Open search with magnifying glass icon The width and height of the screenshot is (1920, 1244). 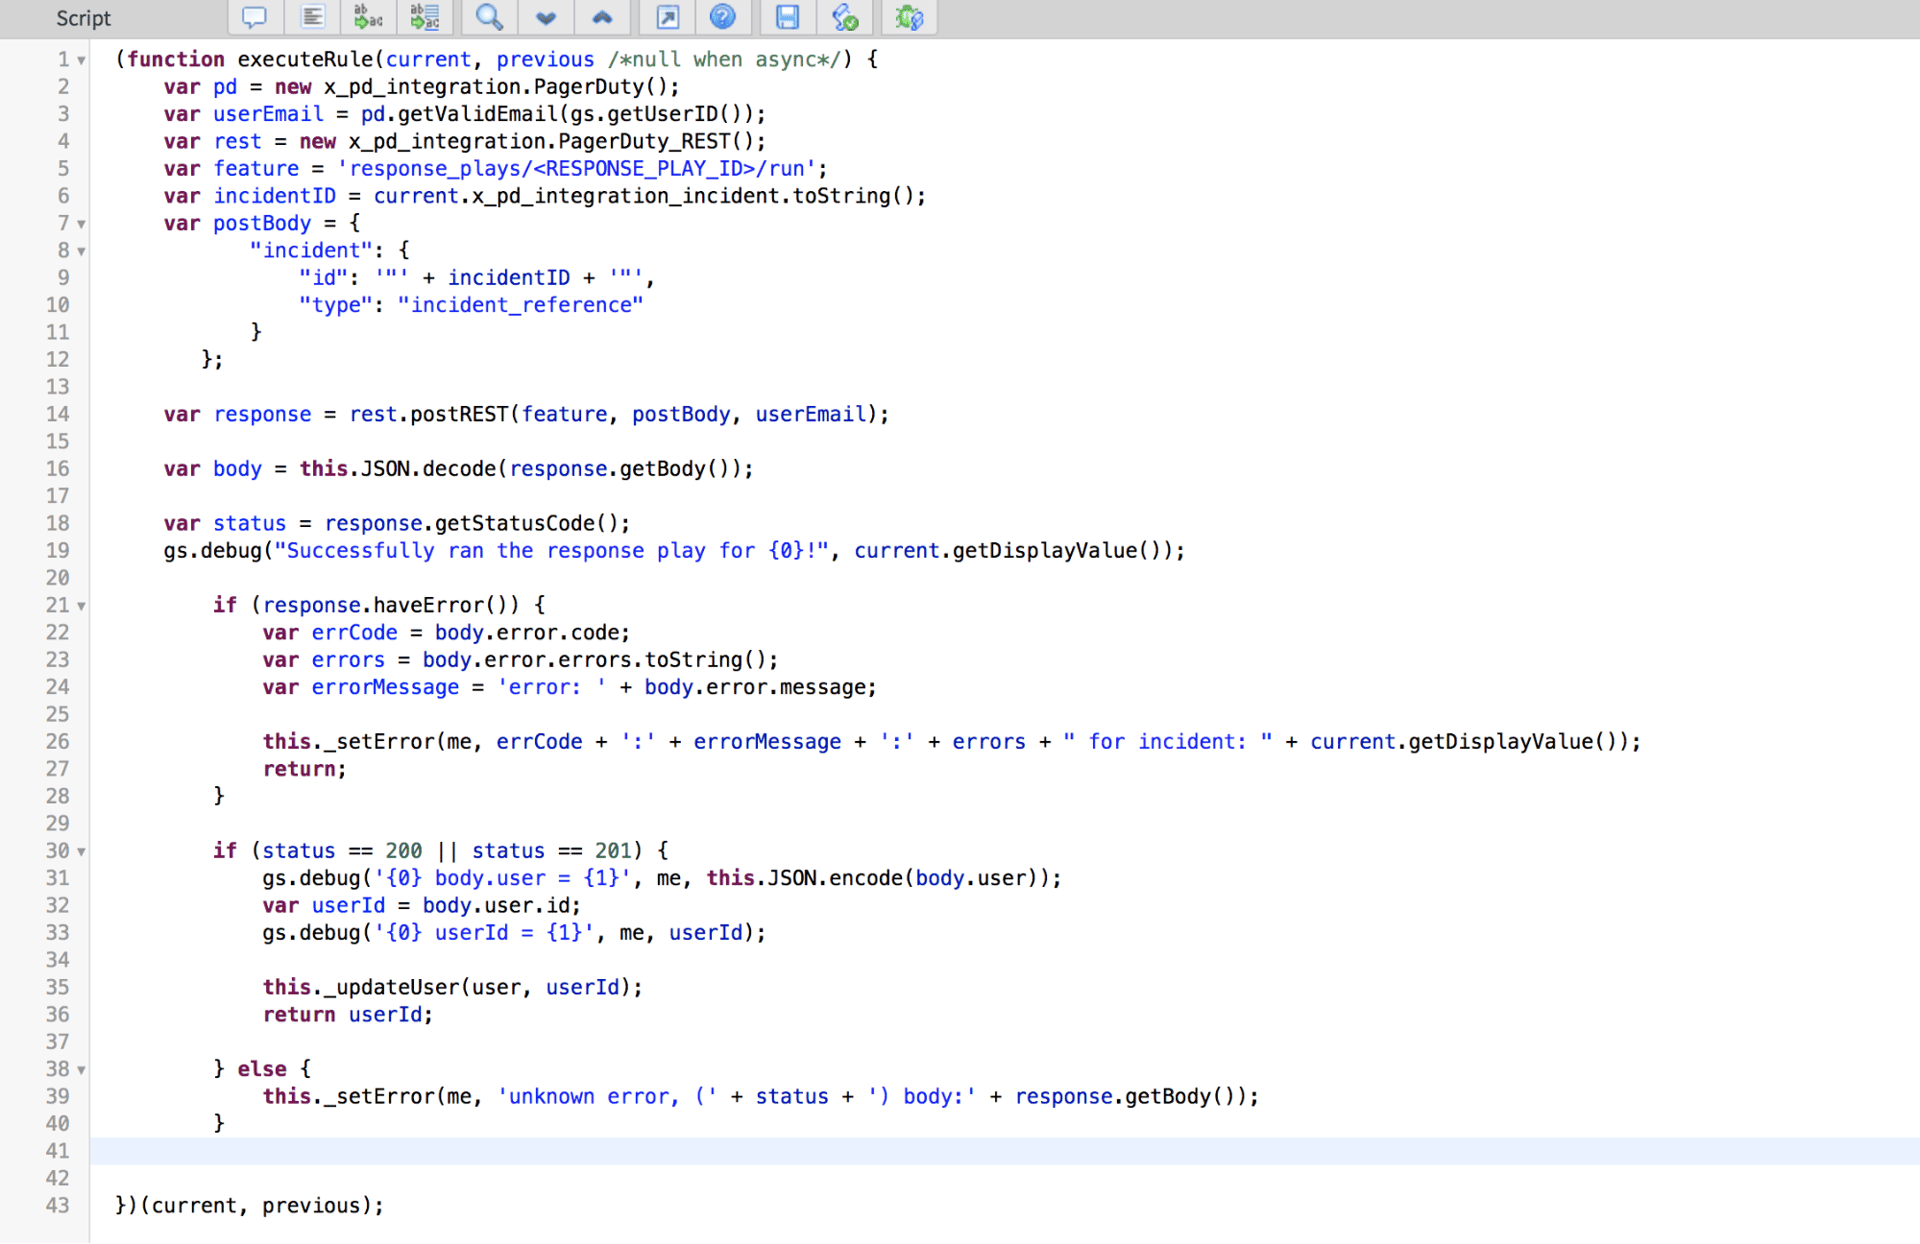(x=488, y=17)
